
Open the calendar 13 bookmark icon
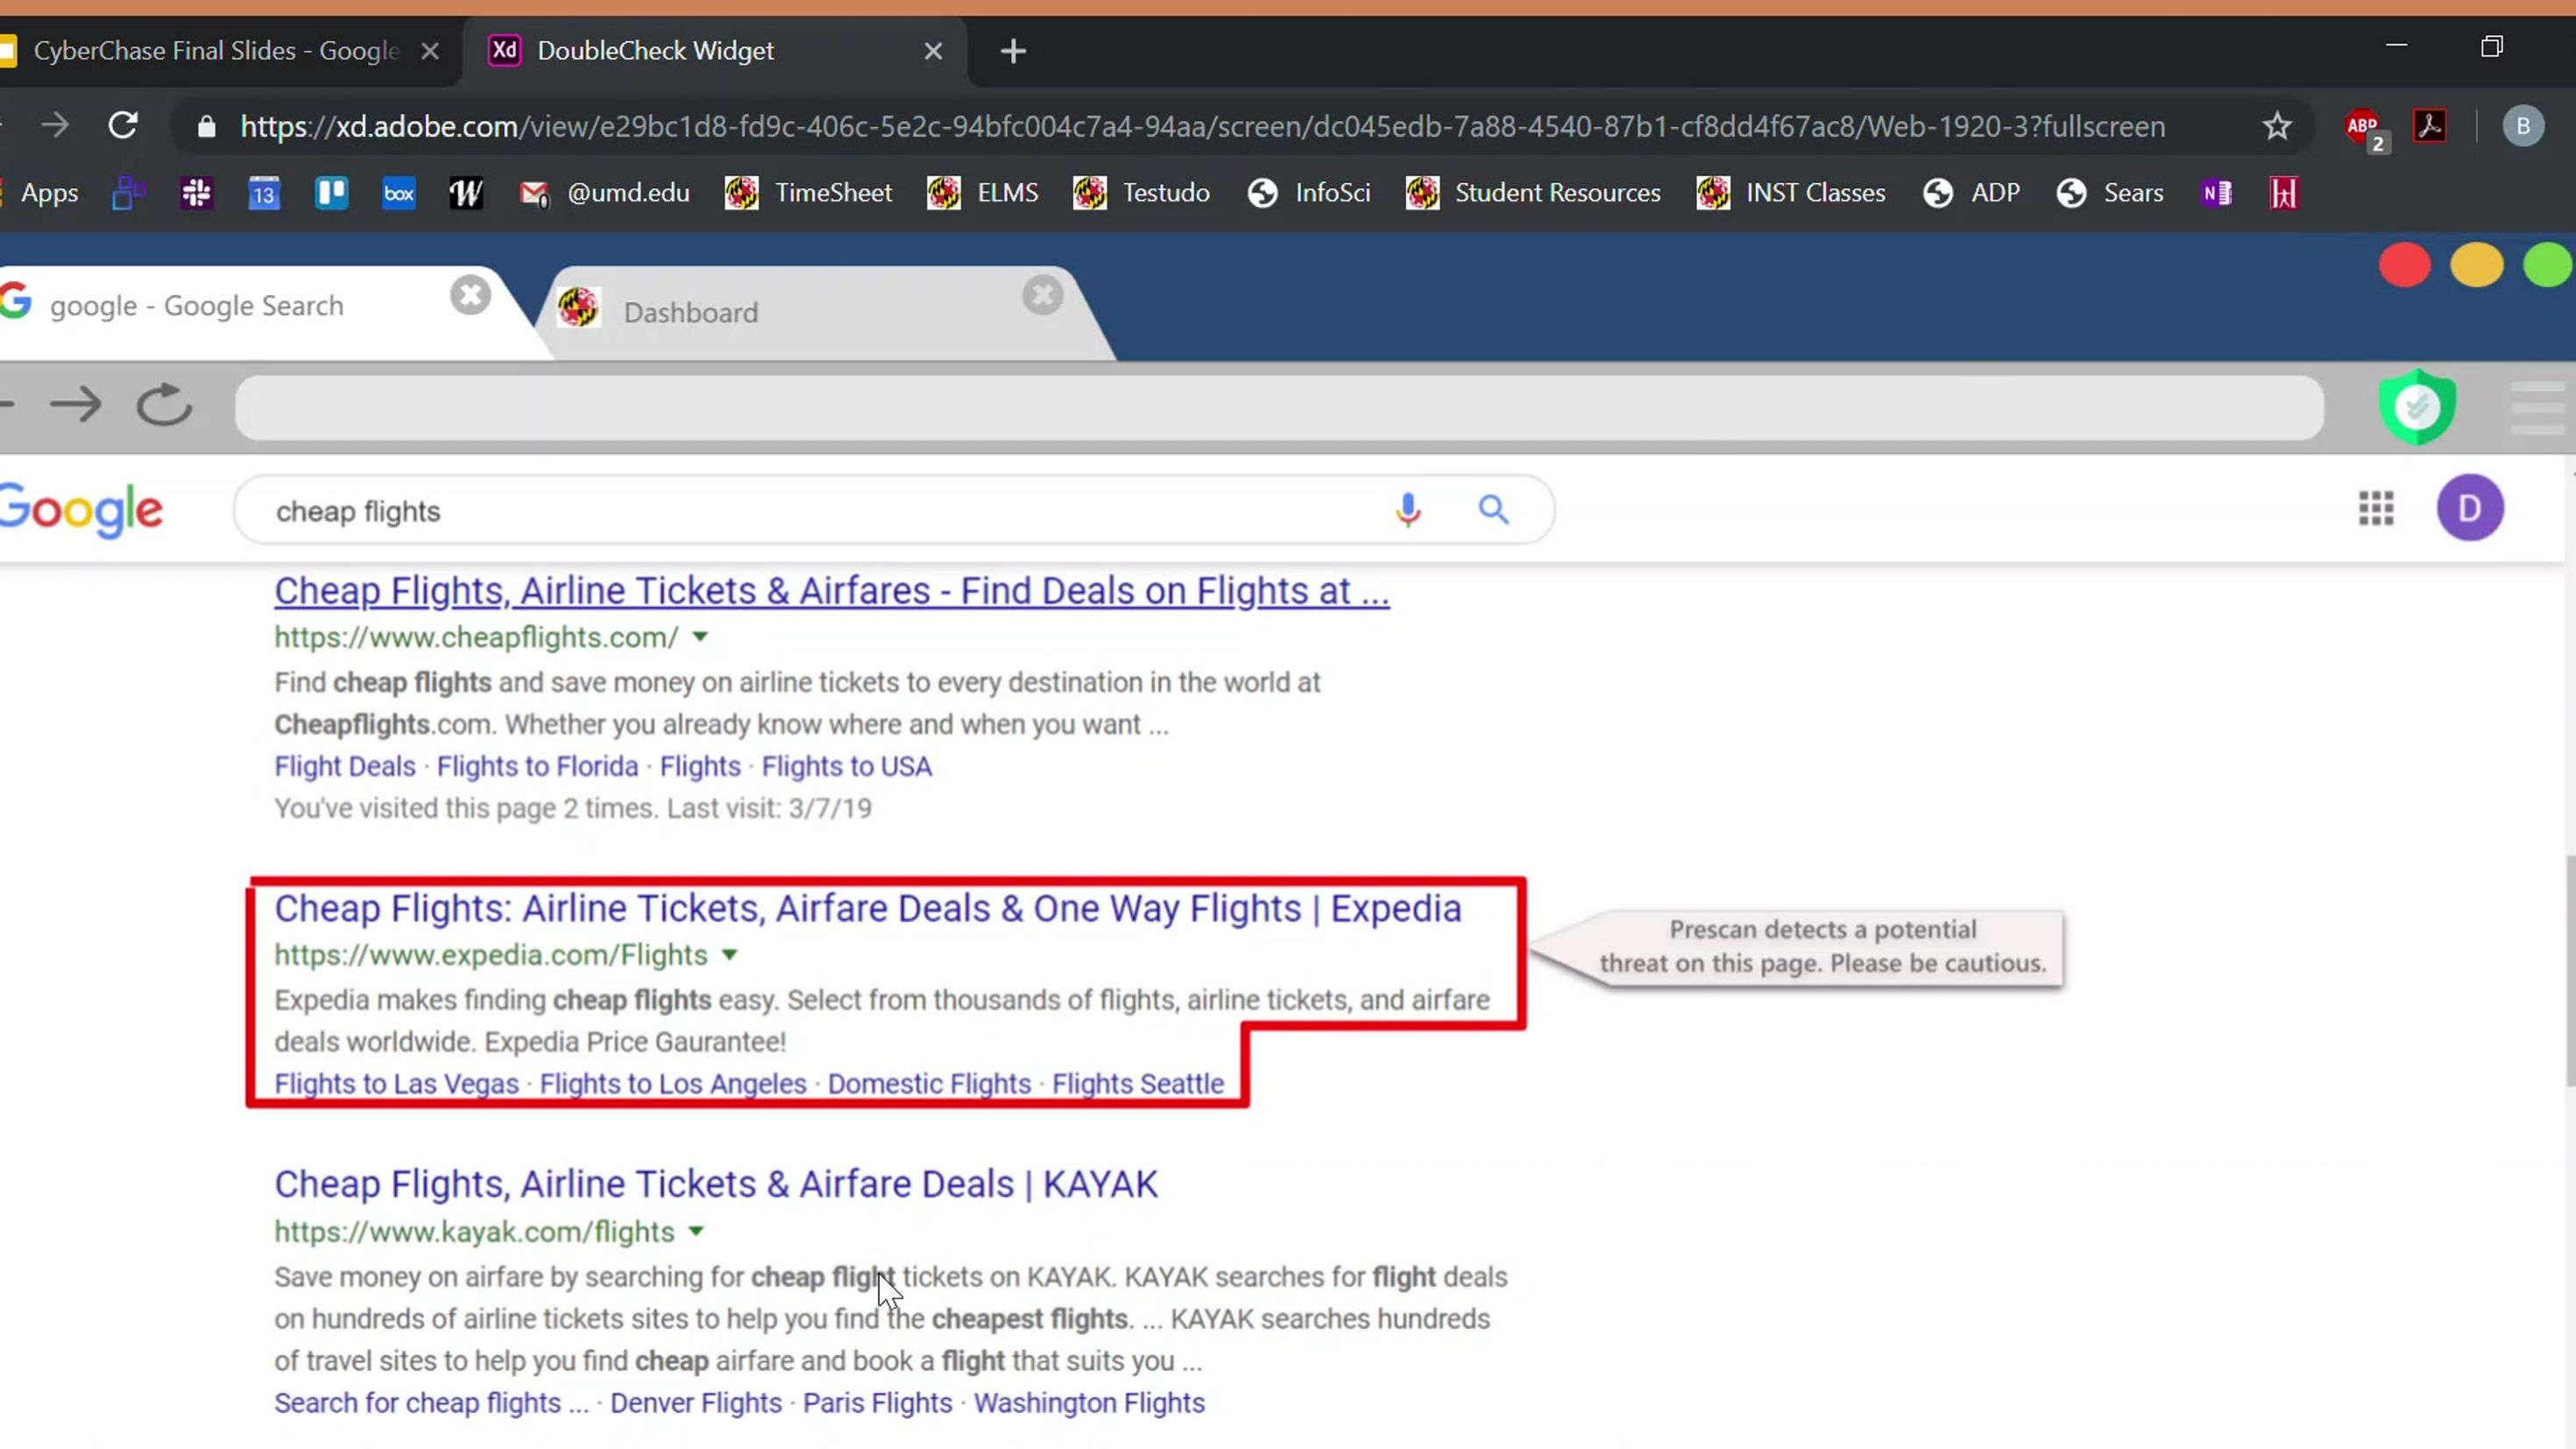tap(264, 193)
